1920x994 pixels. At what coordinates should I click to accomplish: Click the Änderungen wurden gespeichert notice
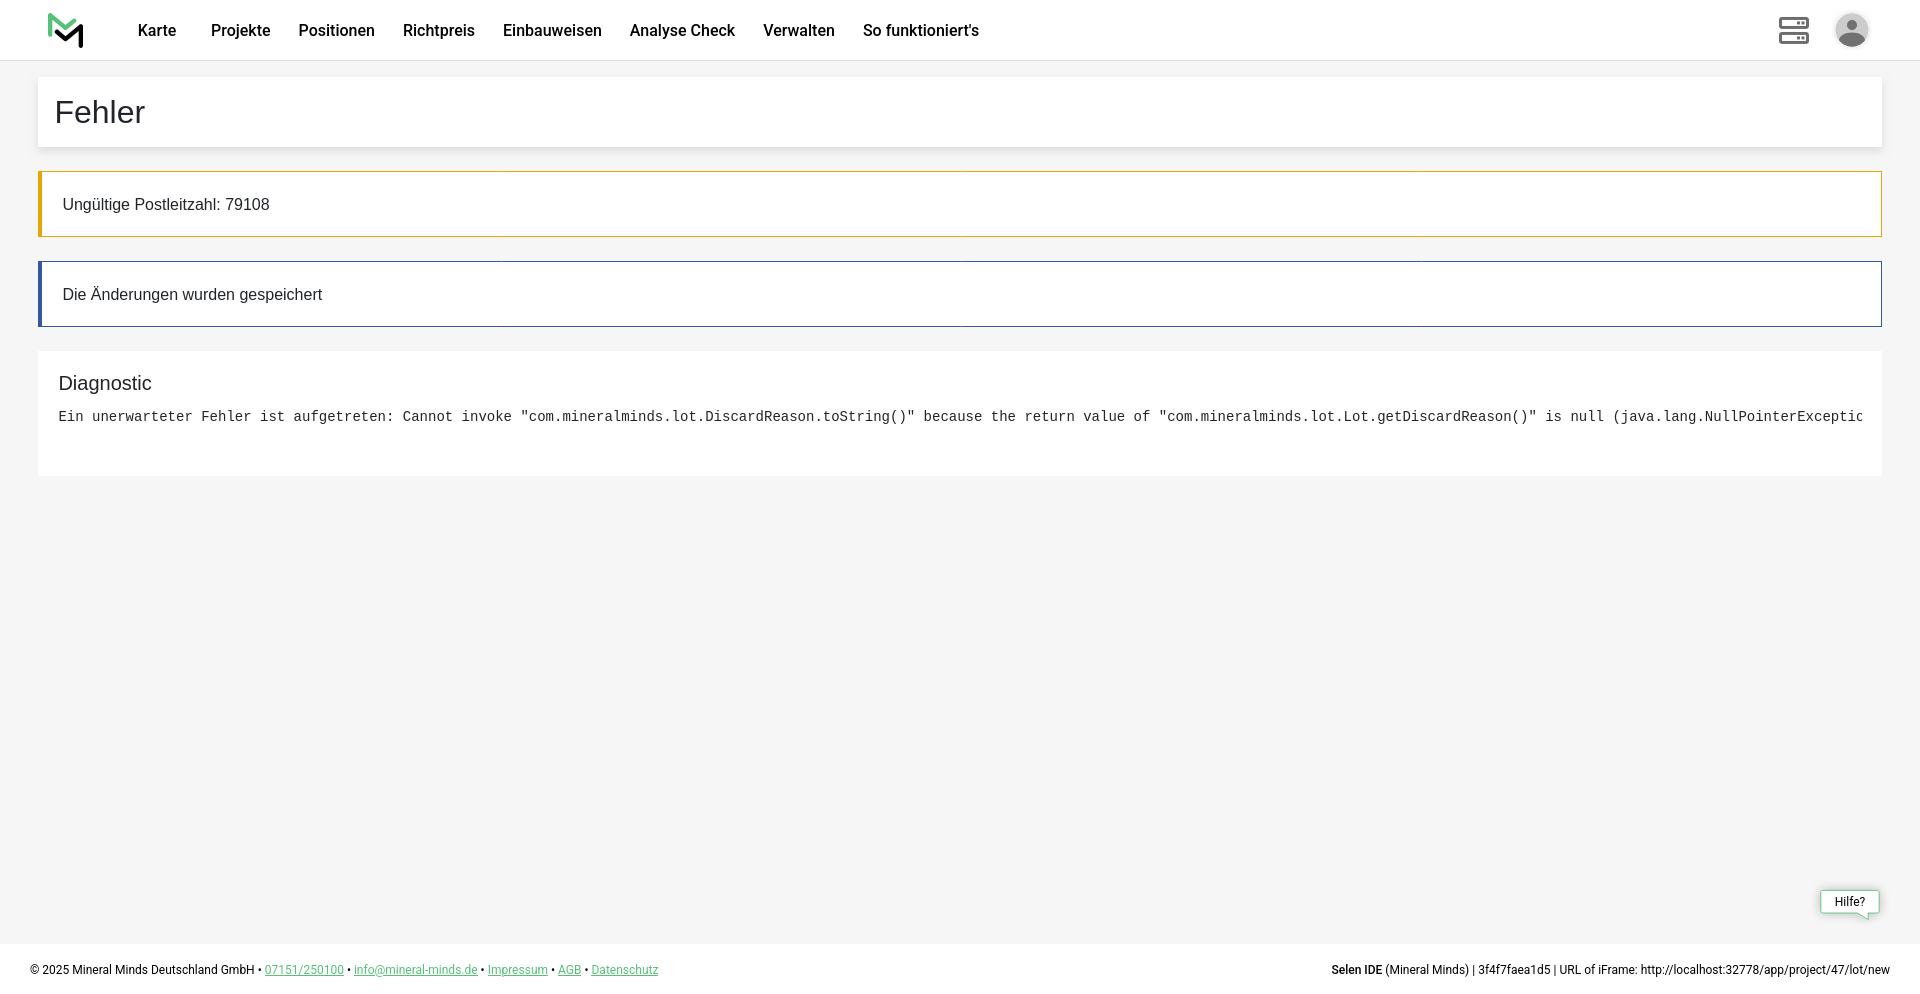[192, 295]
